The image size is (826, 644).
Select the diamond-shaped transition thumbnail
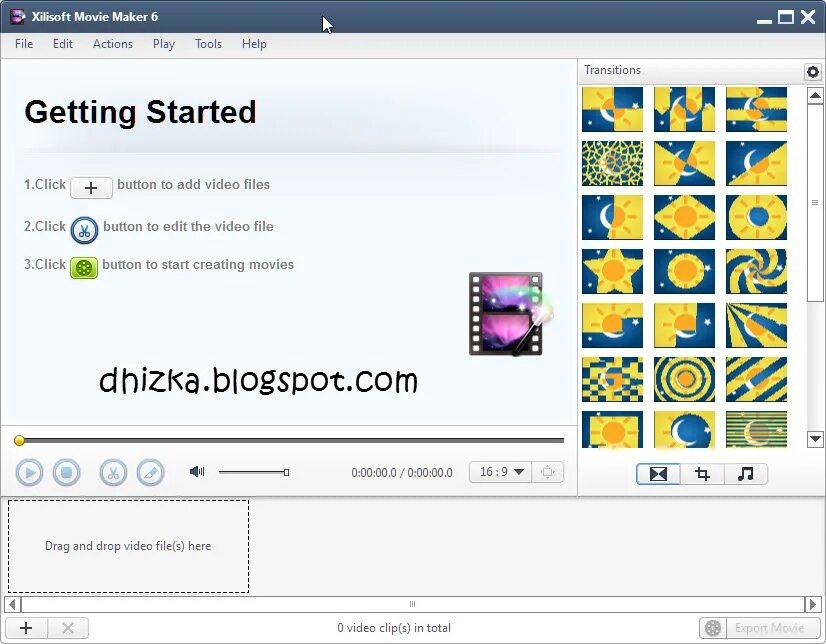(684, 217)
